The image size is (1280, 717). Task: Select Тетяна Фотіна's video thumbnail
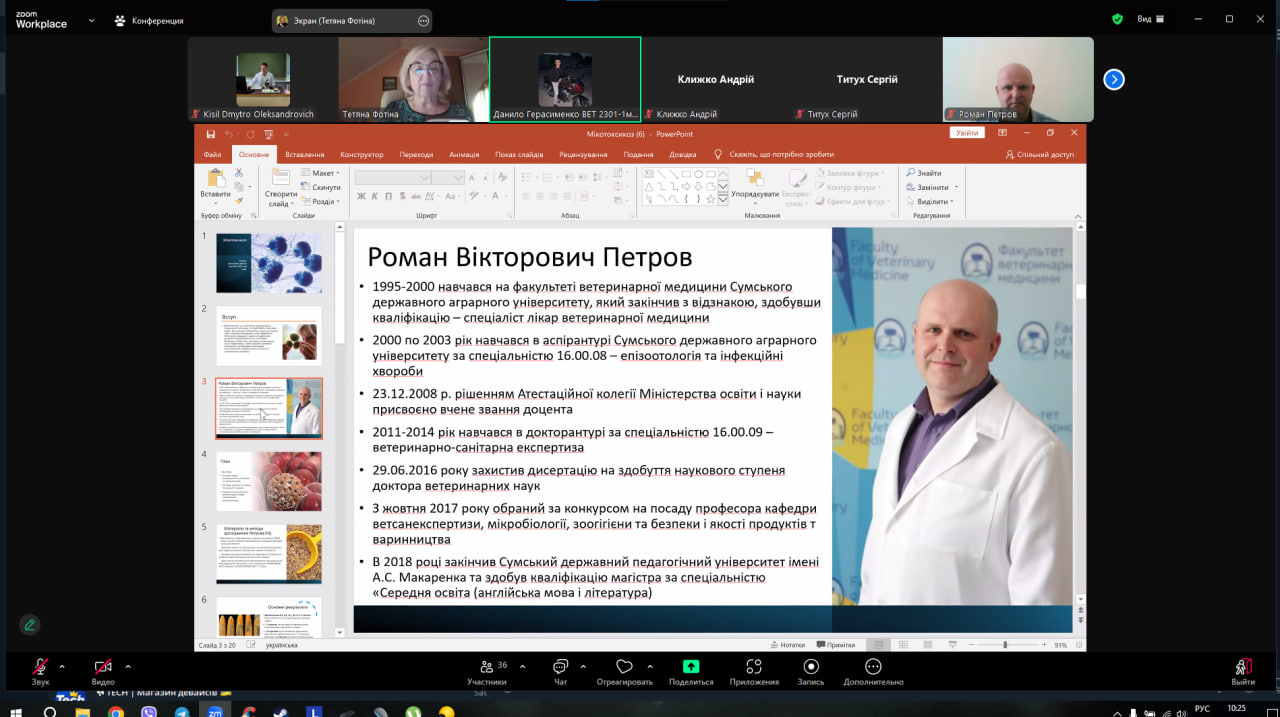(x=413, y=79)
